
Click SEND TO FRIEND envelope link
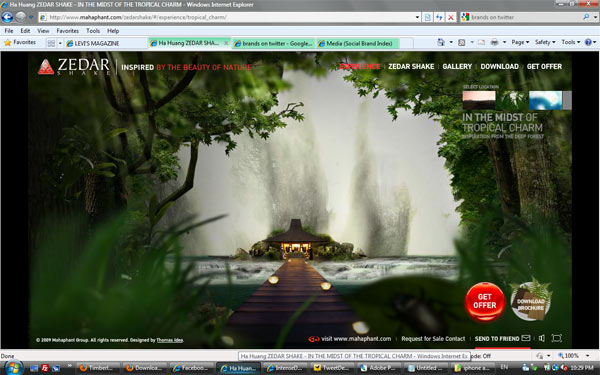[502, 339]
